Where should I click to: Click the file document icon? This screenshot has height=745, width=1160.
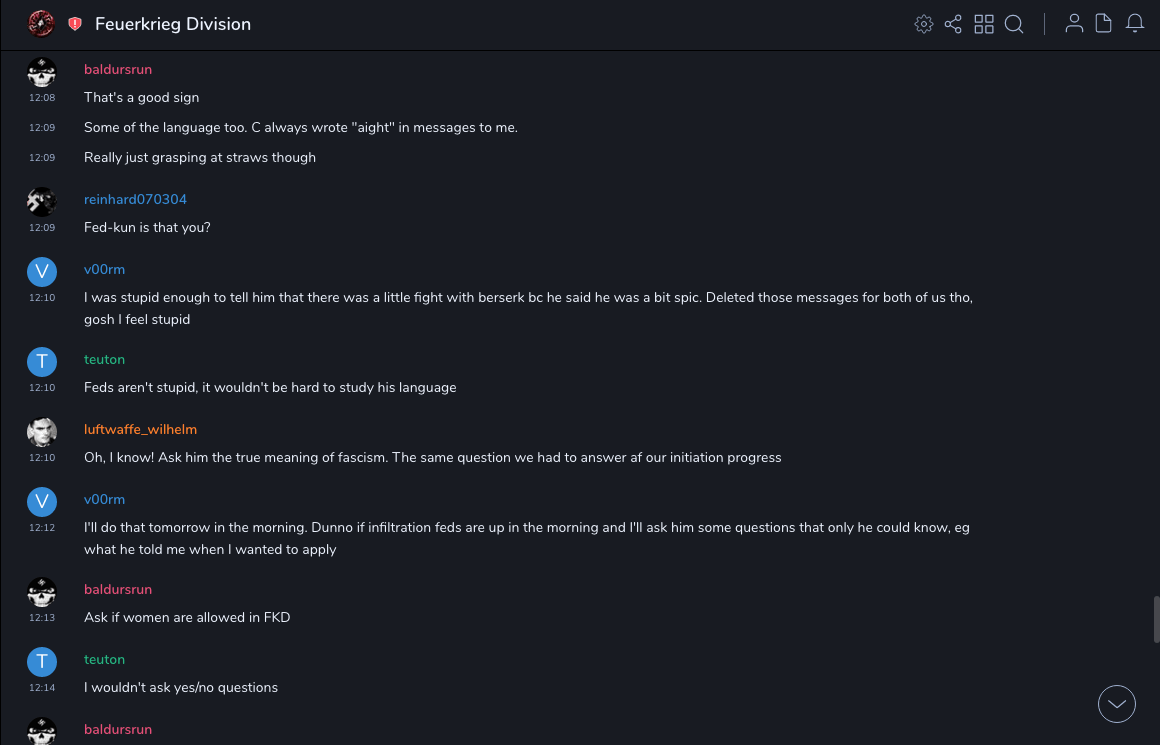click(x=1104, y=24)
